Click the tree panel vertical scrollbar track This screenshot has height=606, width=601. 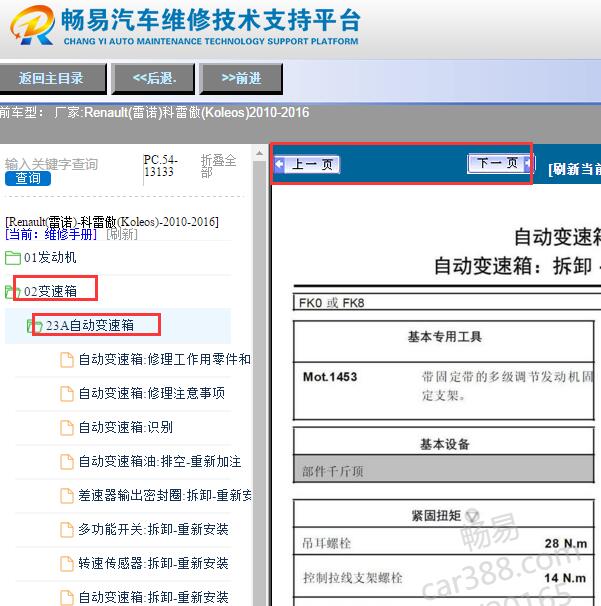259,383
